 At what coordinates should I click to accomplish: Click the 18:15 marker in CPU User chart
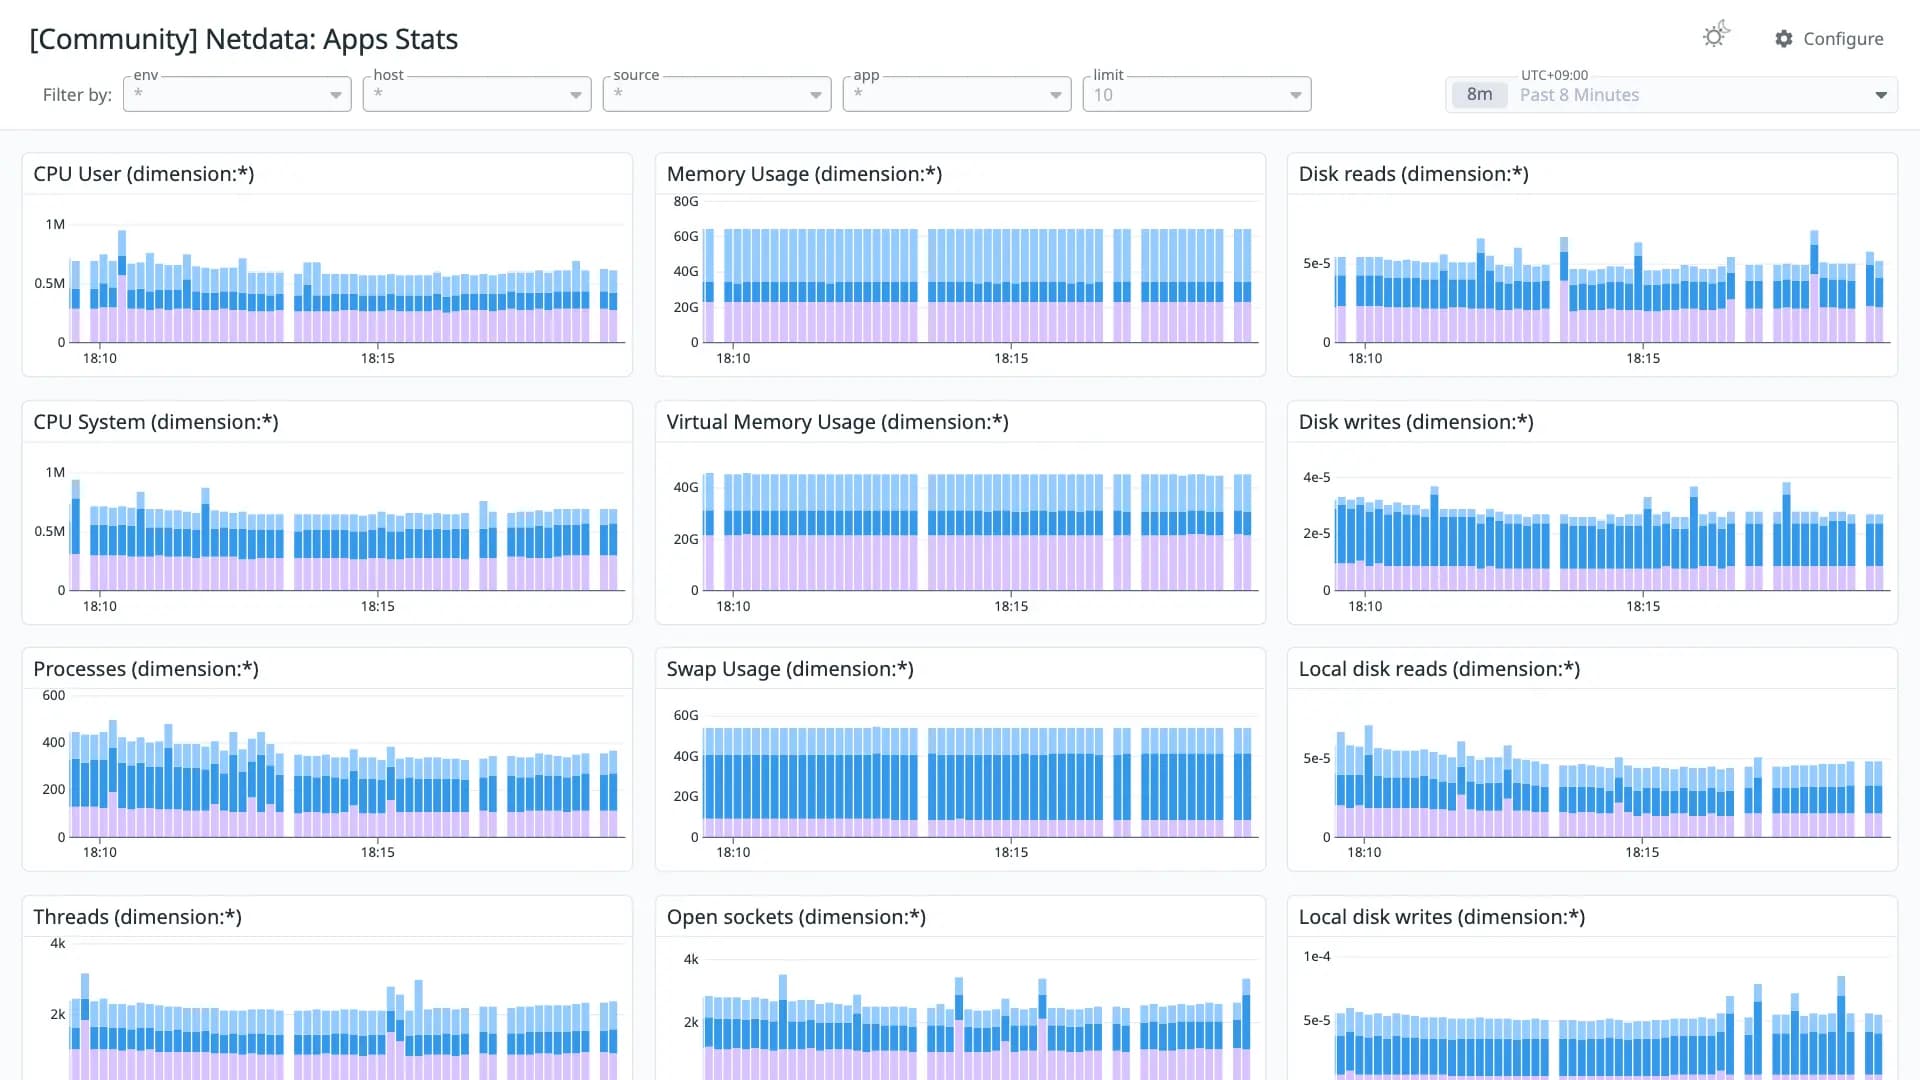tap(378, 358)
